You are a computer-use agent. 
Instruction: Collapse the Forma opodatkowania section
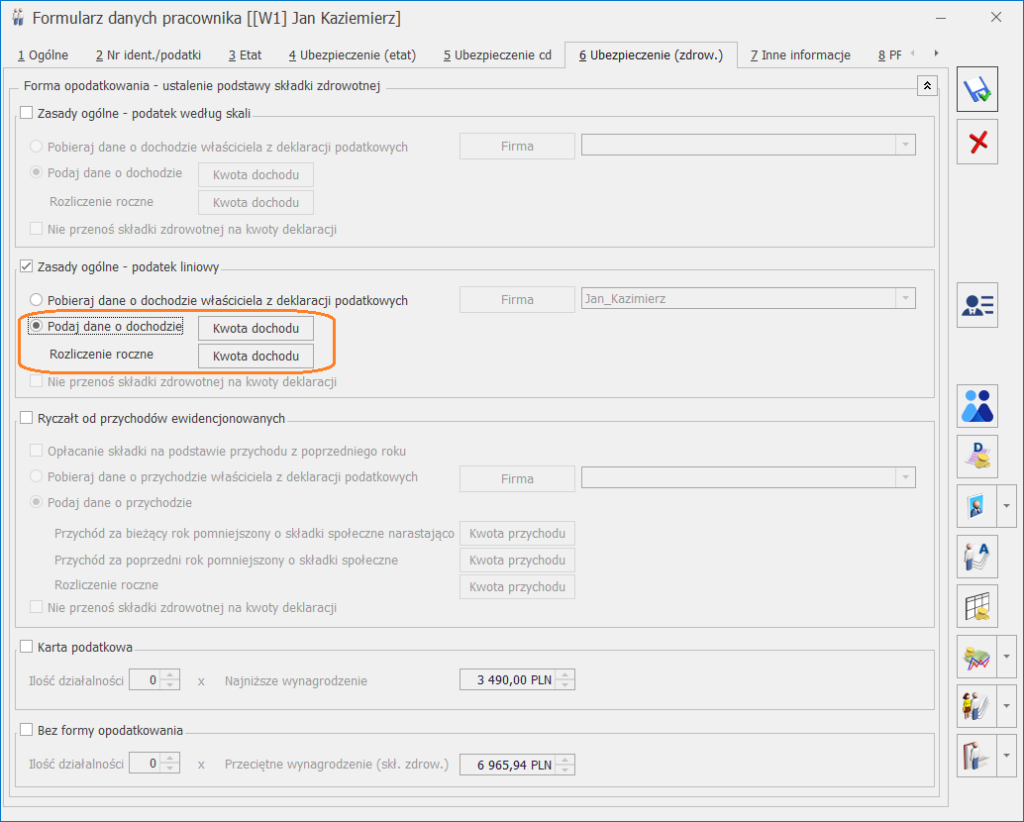(928, 87)
